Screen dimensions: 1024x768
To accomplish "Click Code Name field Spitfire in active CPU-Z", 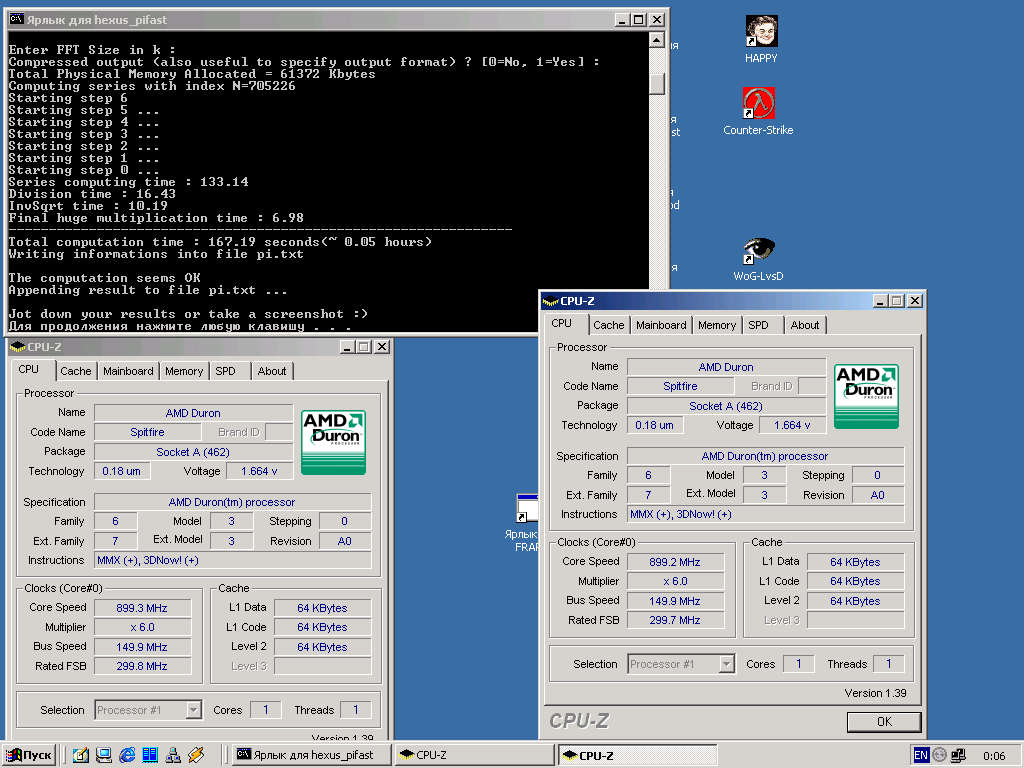I will [x=680, y=386].
